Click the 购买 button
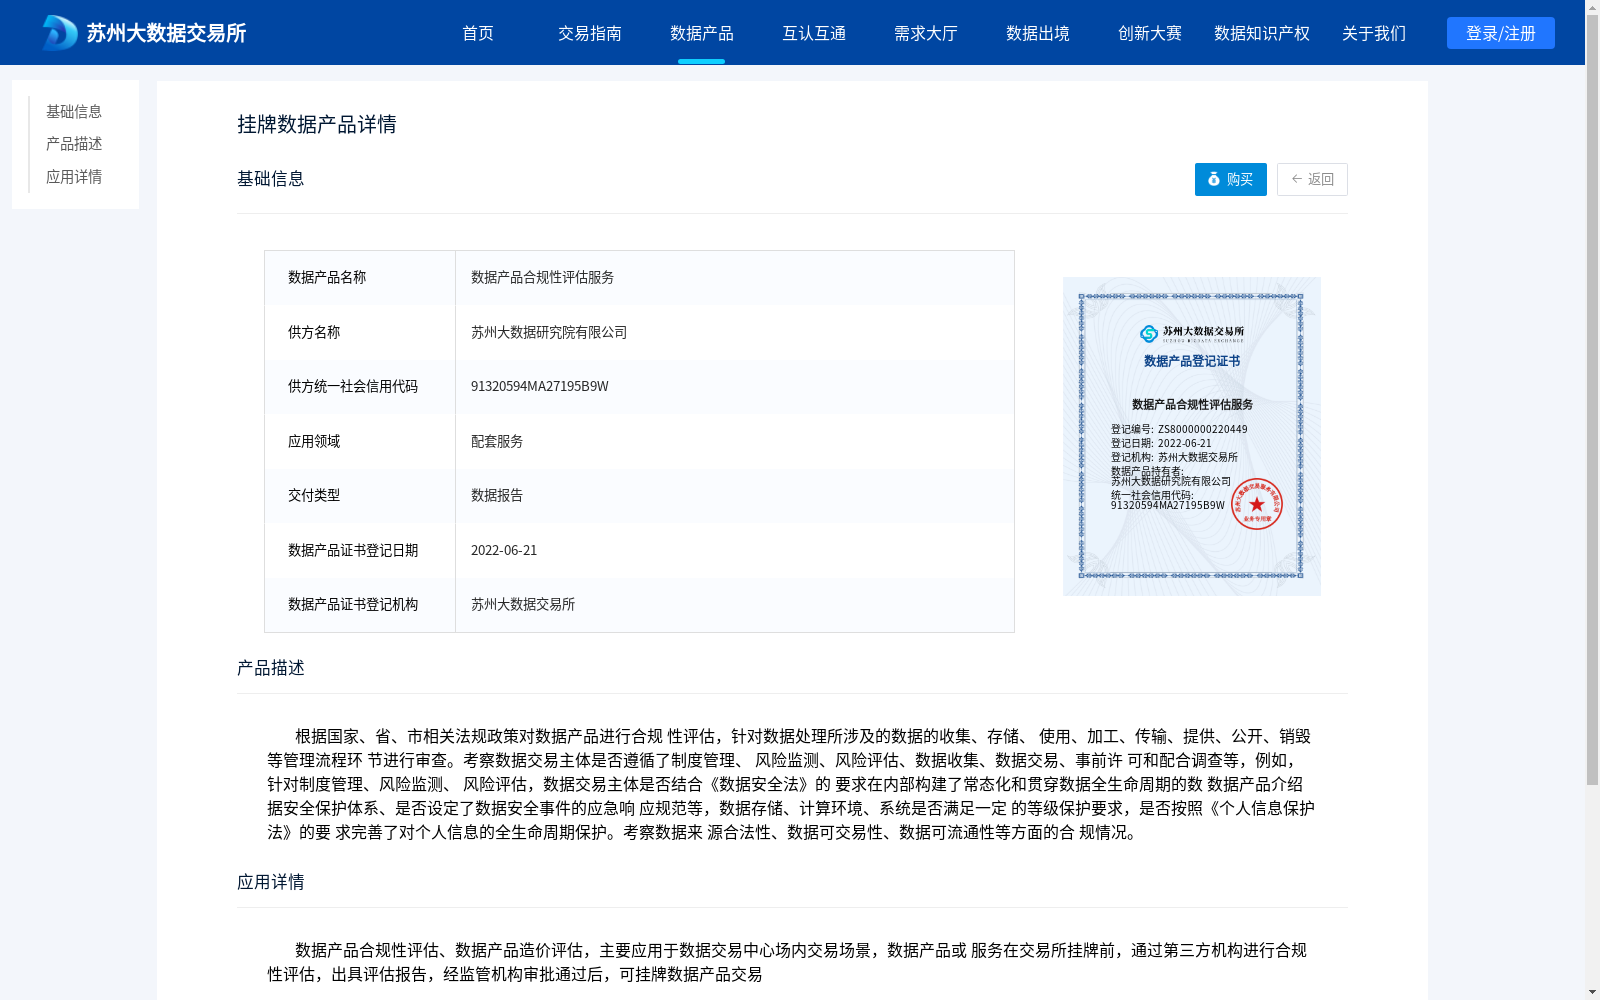 1231,179
